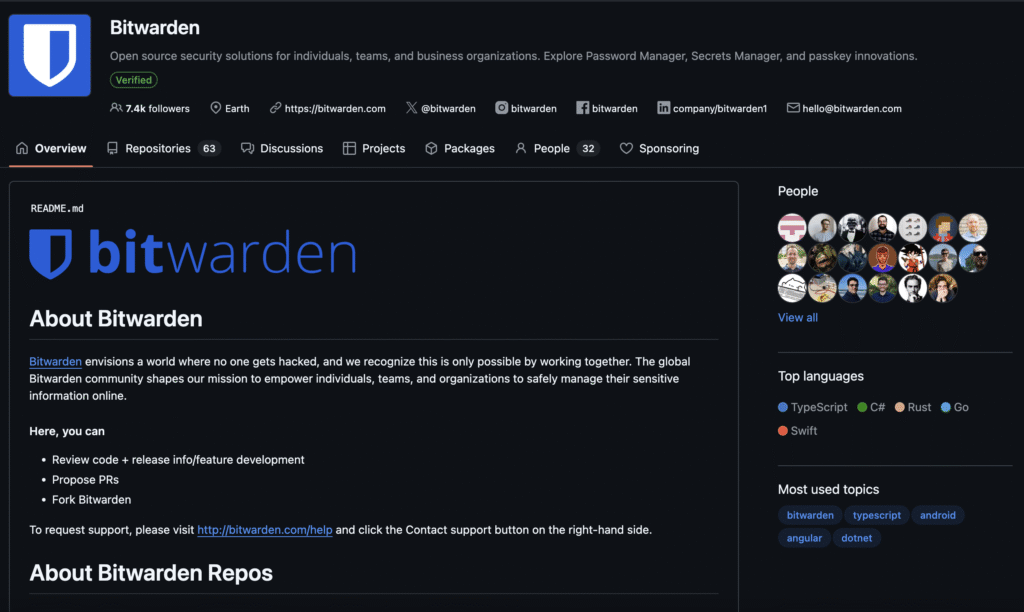This screenshot has height=612, width=1024.
Task: Click the People sidebar heading
Action: [797, 191]
